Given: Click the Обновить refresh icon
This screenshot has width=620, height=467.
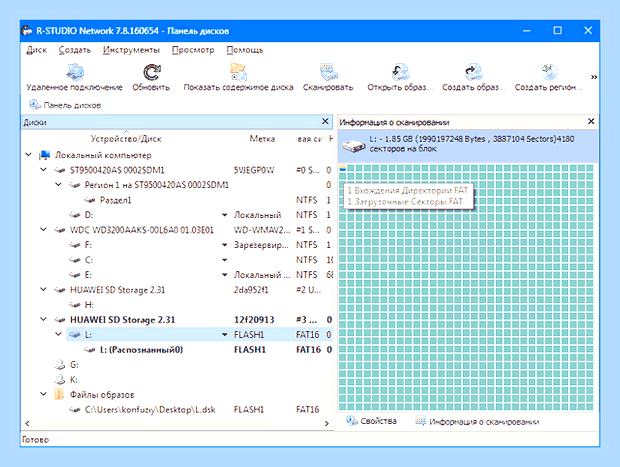Looking at the screenshot, I should pos(151,72).
